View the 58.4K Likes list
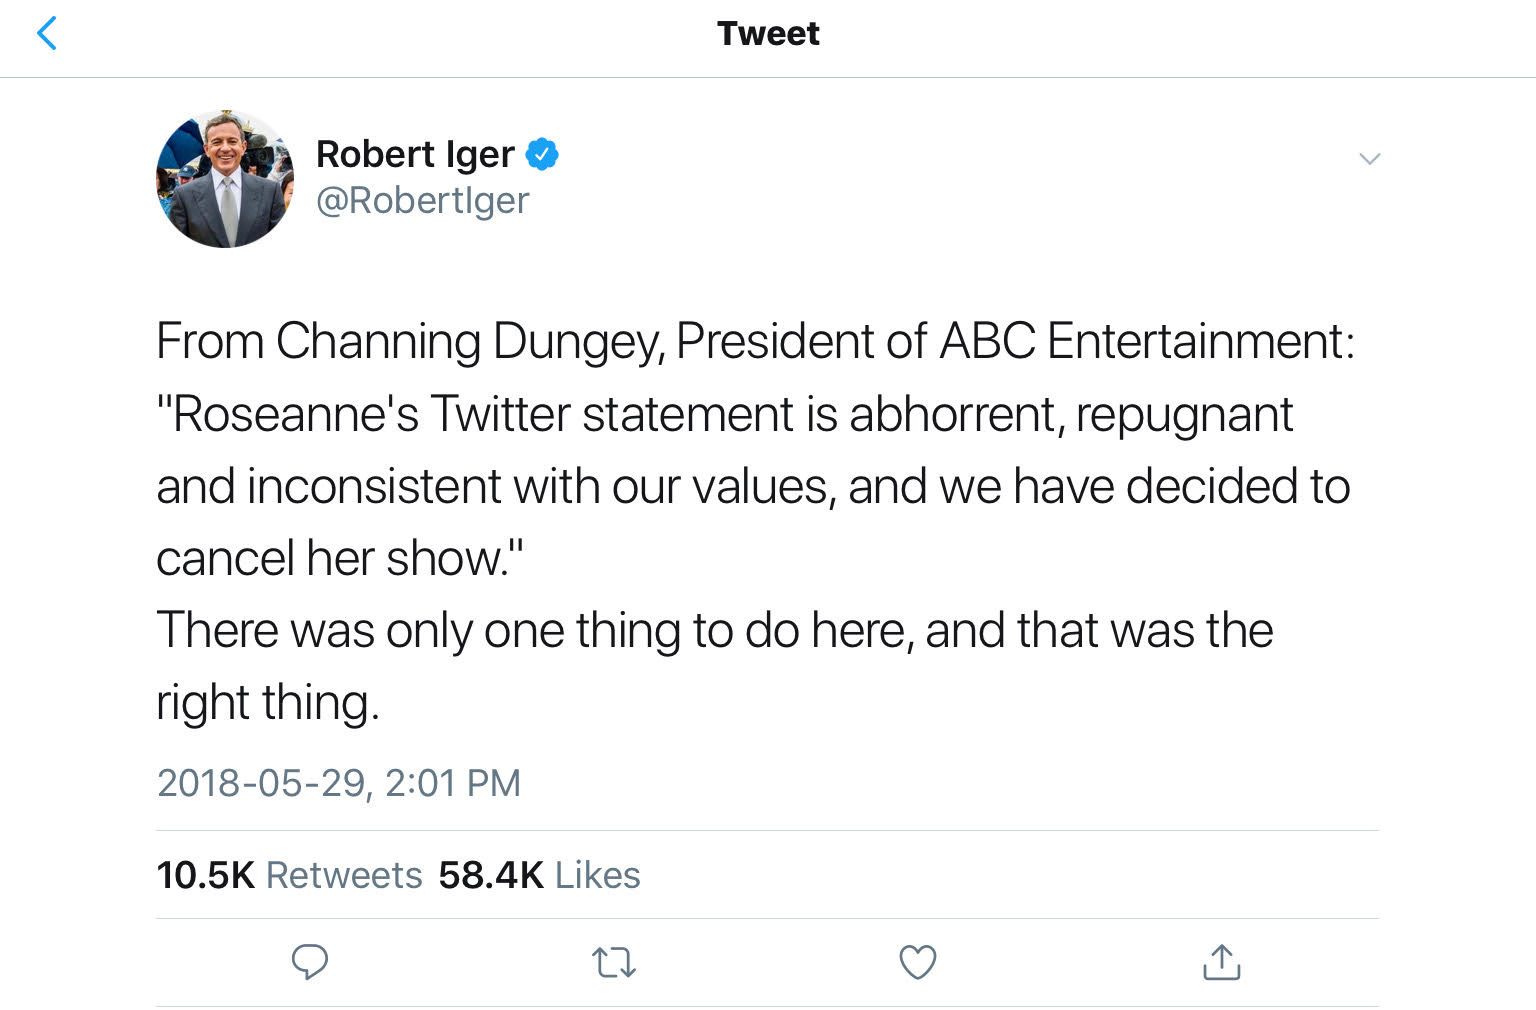The width and height of the screenshot is (1536, 1010). pyautogui.click(x=539, y=875)
